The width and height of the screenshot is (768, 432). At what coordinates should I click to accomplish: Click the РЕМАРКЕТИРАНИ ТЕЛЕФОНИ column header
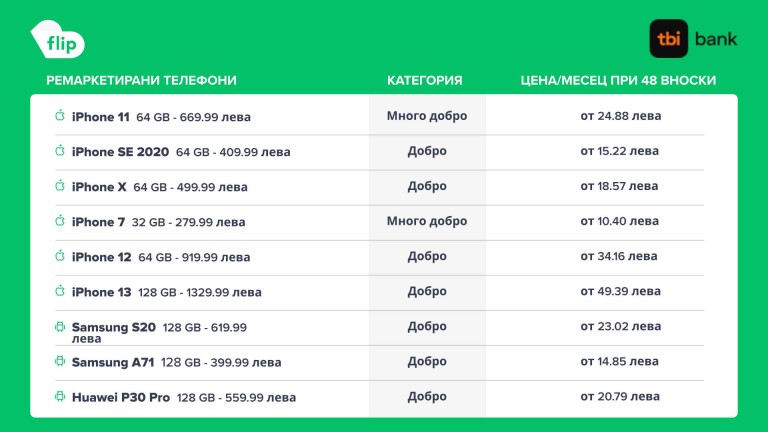[142, 80]
